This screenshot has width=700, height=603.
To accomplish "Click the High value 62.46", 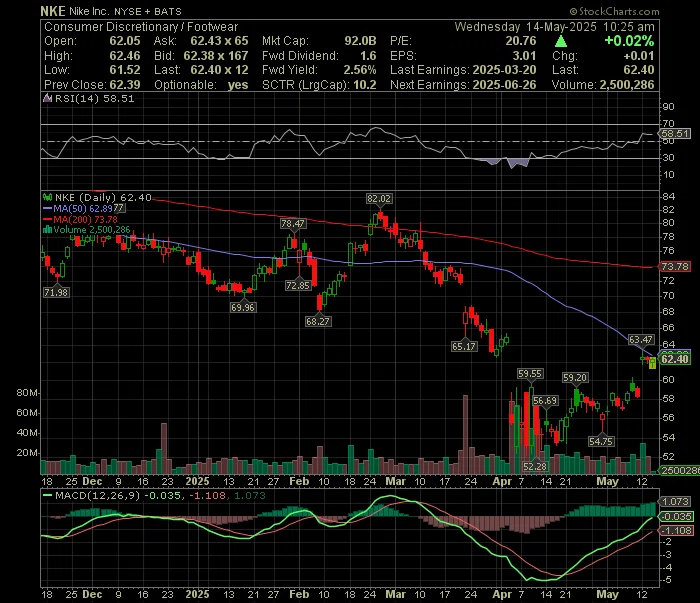I will coord(125,56).
